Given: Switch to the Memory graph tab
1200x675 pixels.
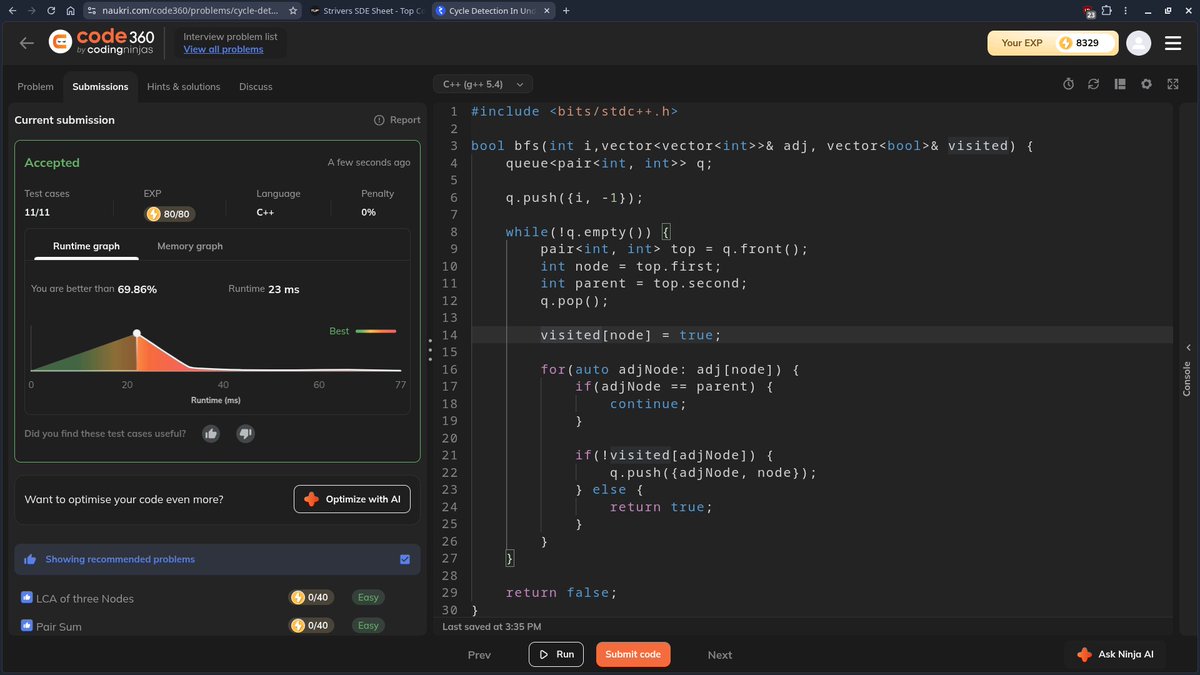Looking at the screenshot, I should click(190, 246).
